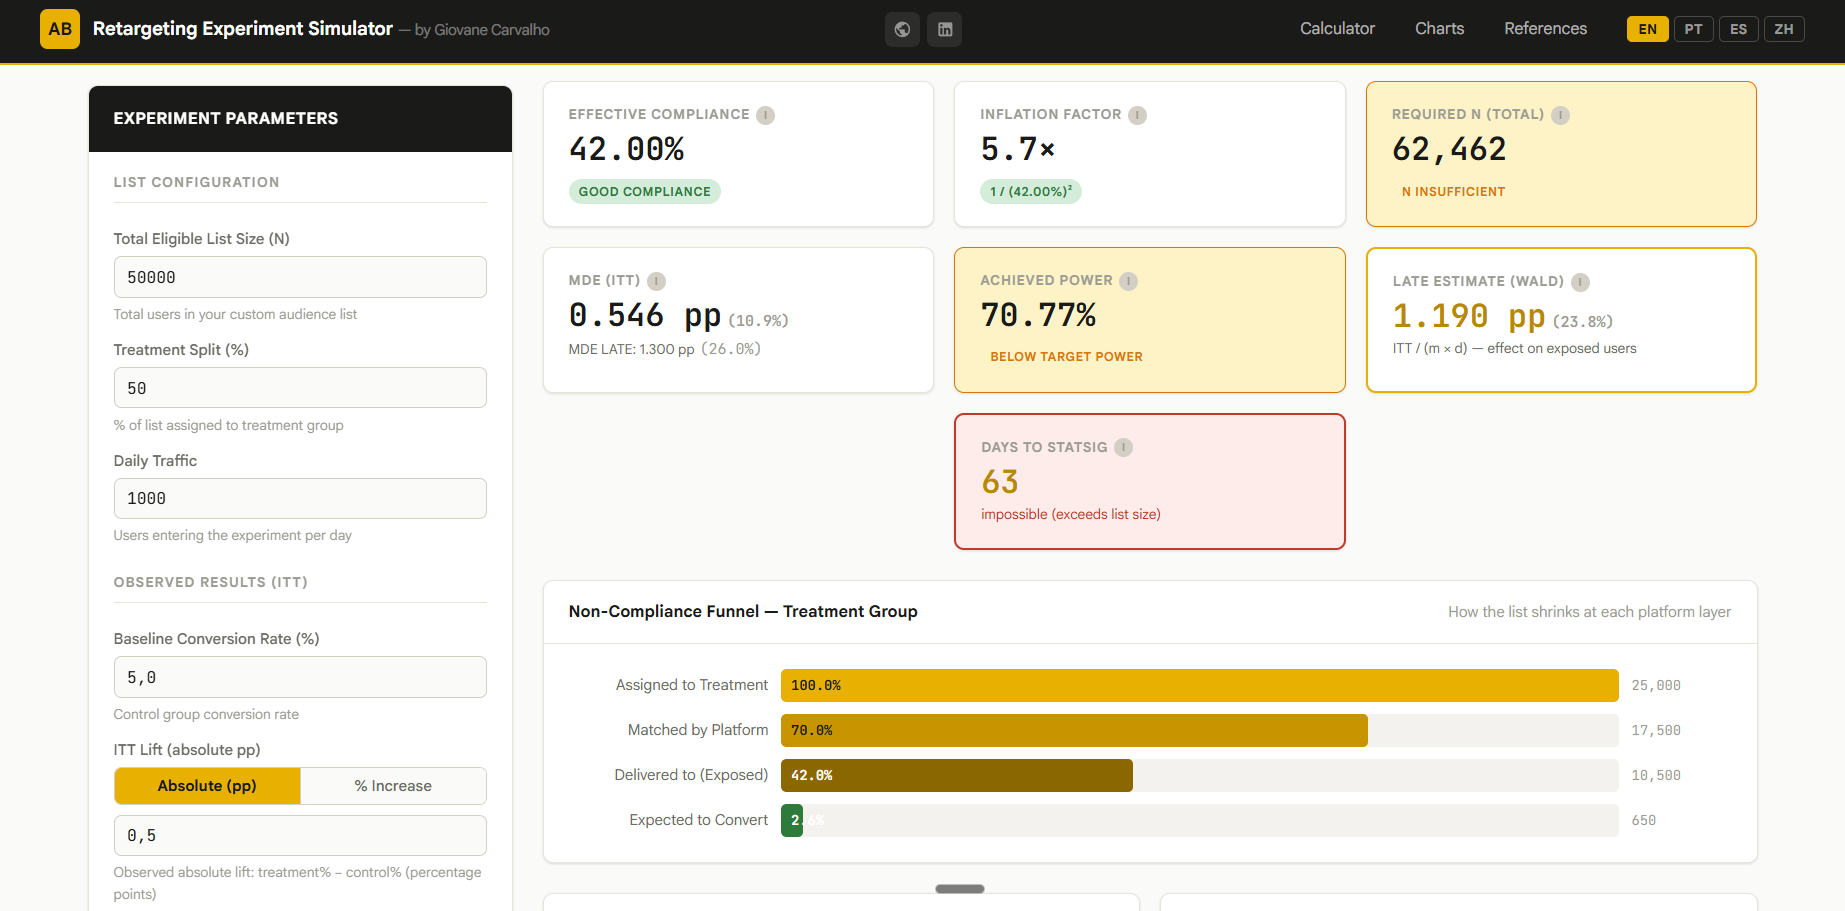The height and width of the screenshot is (911, 1845).
Task: Switch lift mode to % Increase
Action: 393,786
